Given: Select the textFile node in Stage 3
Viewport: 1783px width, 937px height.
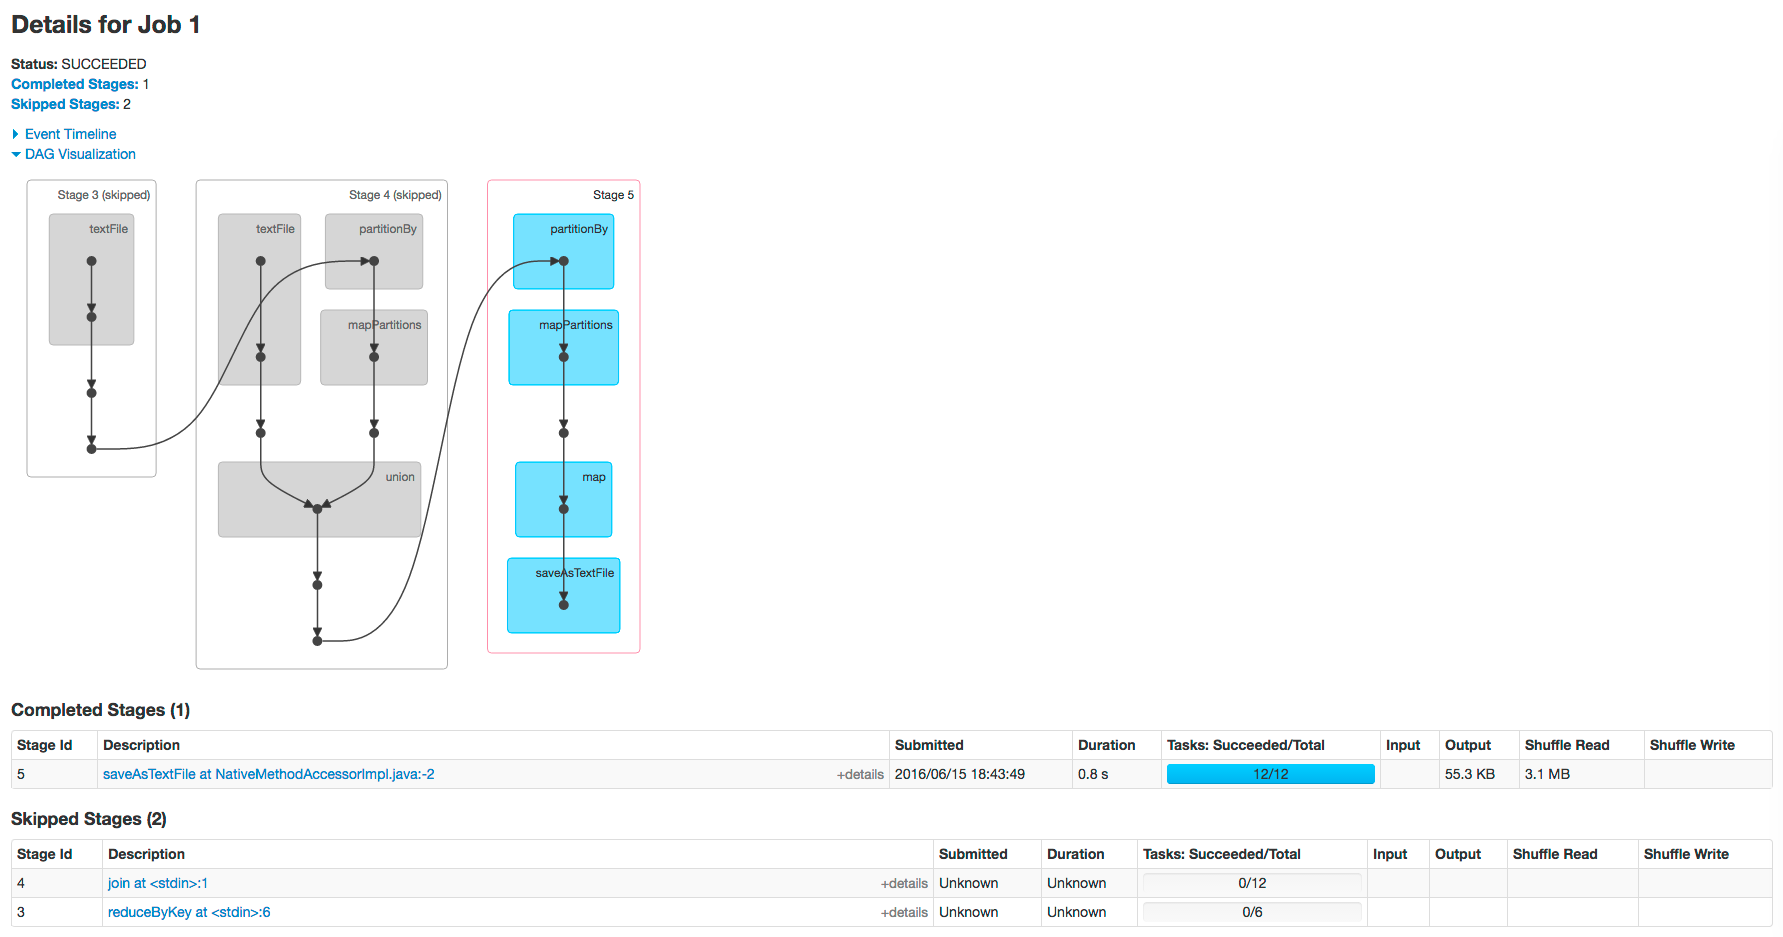Looking at the screenshot, I should (x=91, y=279).
